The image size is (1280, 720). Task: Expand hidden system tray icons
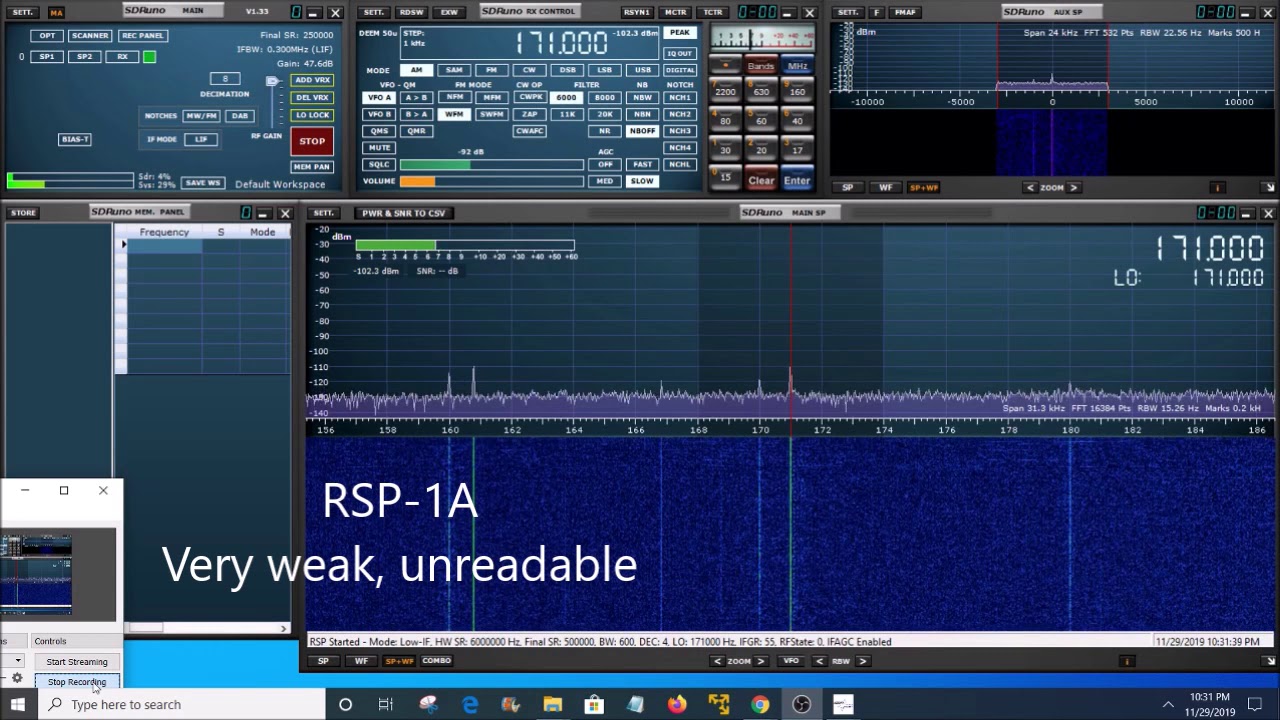[1167, 705]
